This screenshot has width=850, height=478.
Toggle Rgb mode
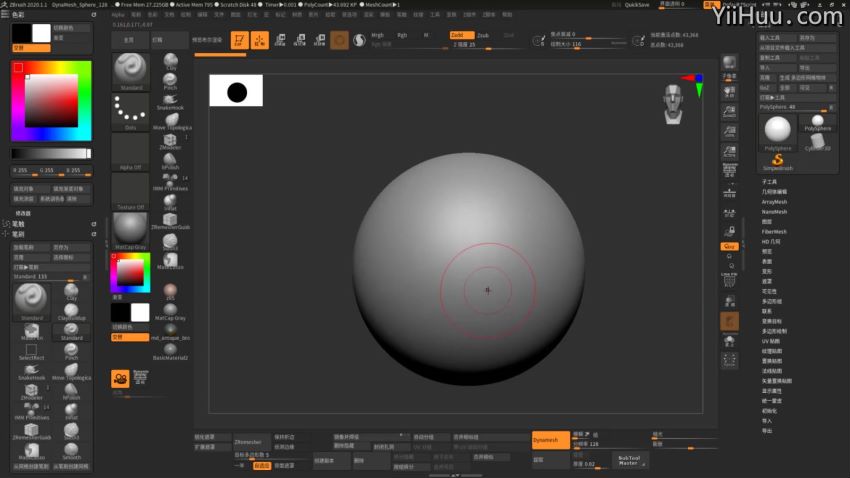[x=402, y=35]
